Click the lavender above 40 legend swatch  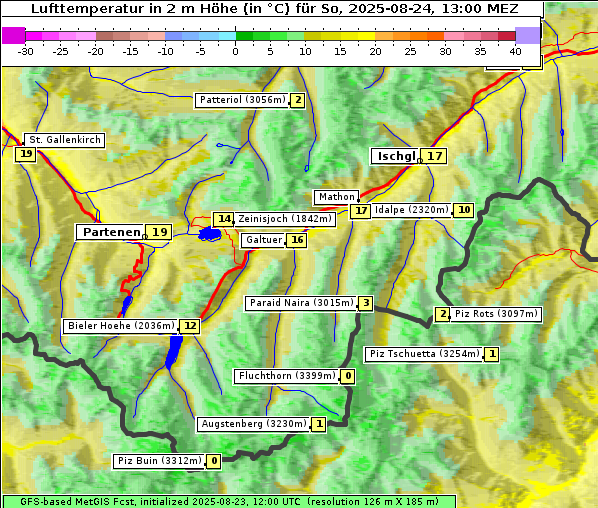pos(527,35)
